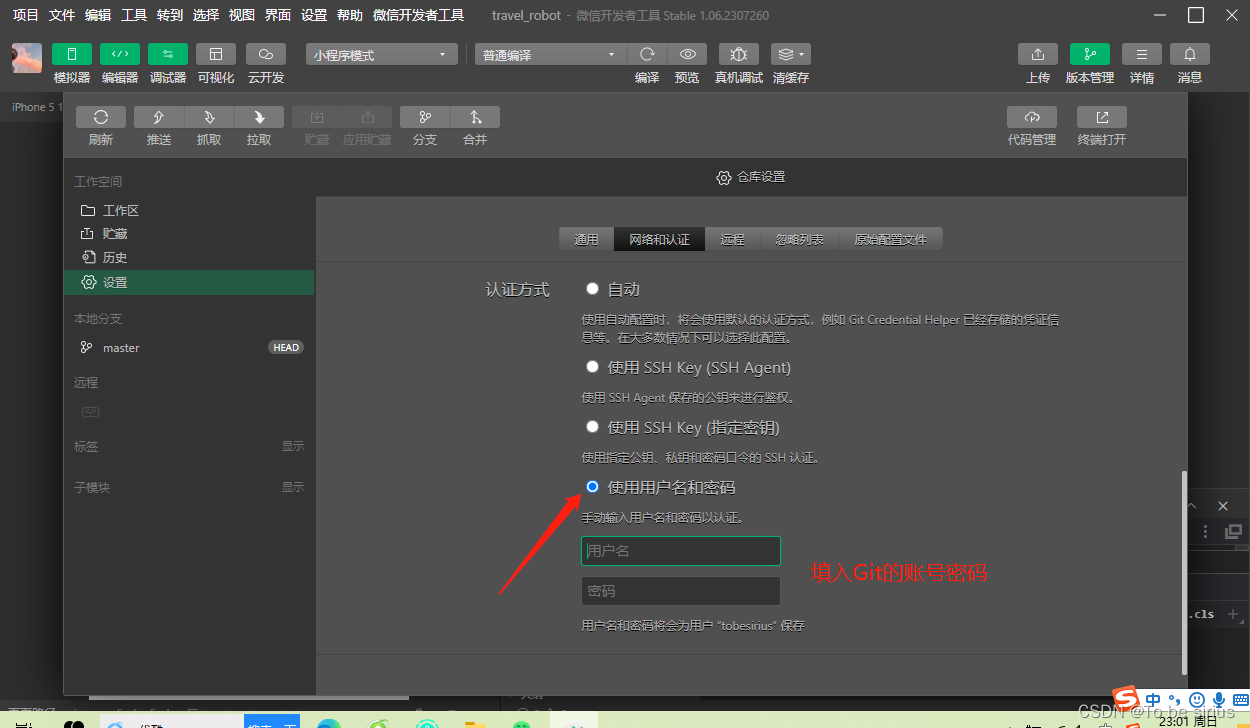Image resolution: width=1250 pixels, height=728 pixels.
Task: Toggle the 模拟器 simulator panel
Action: tap(71, 54)
